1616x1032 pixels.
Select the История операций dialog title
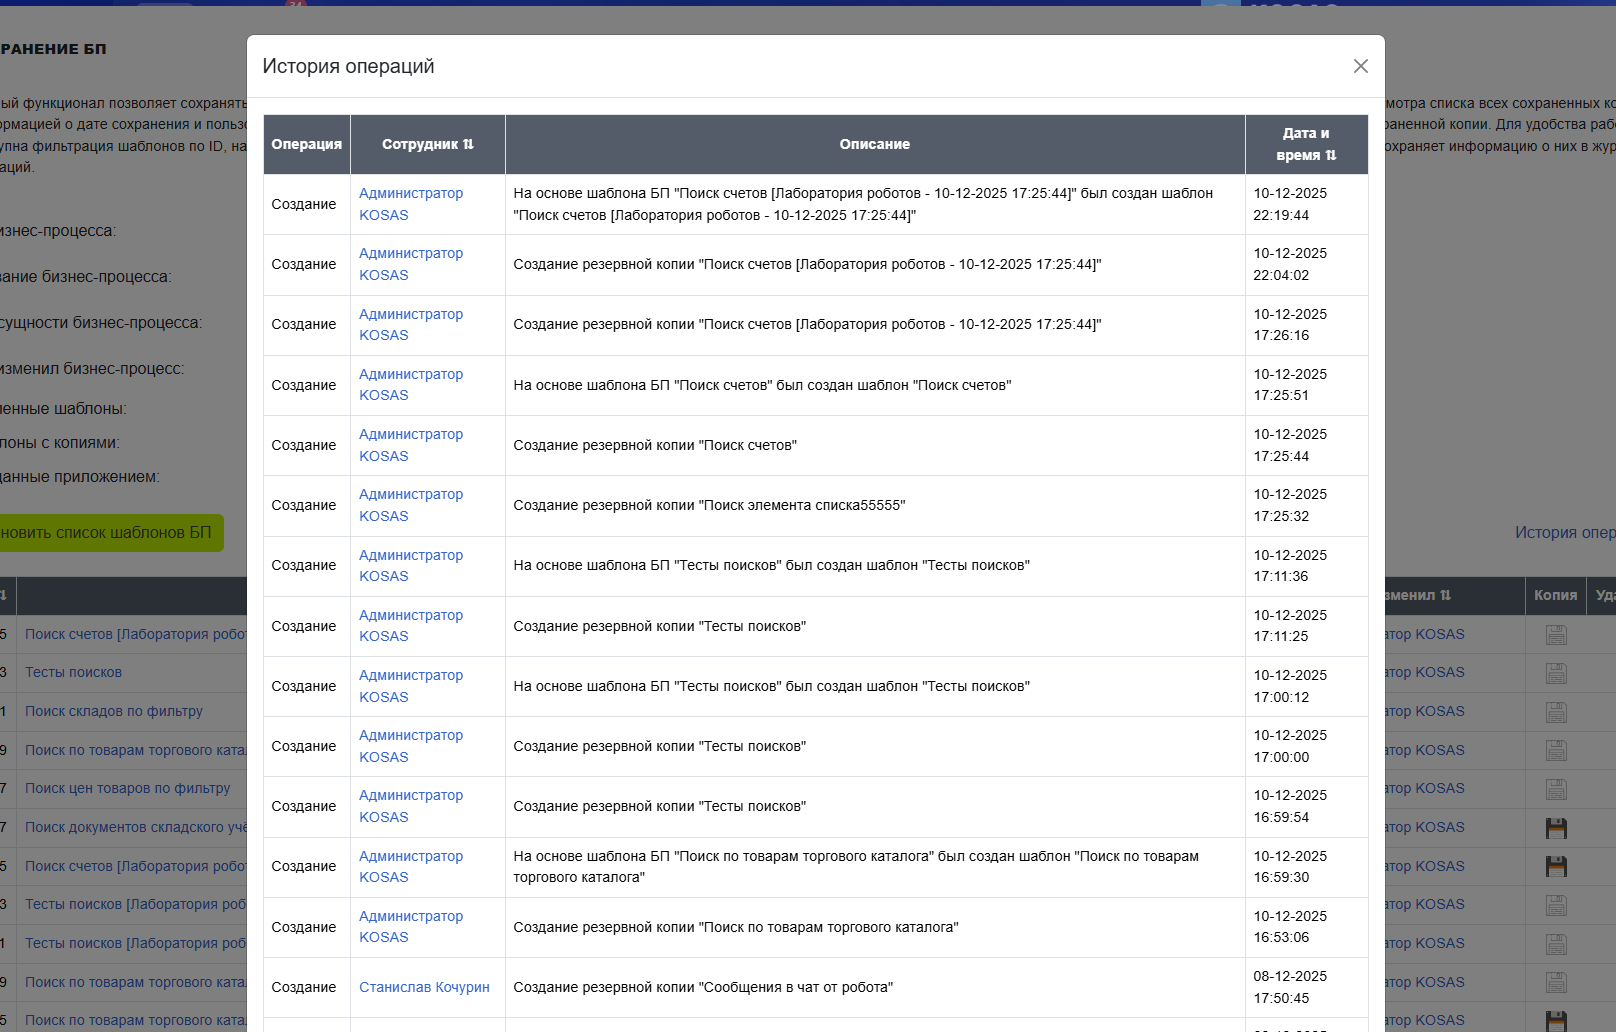pos(348,66)
